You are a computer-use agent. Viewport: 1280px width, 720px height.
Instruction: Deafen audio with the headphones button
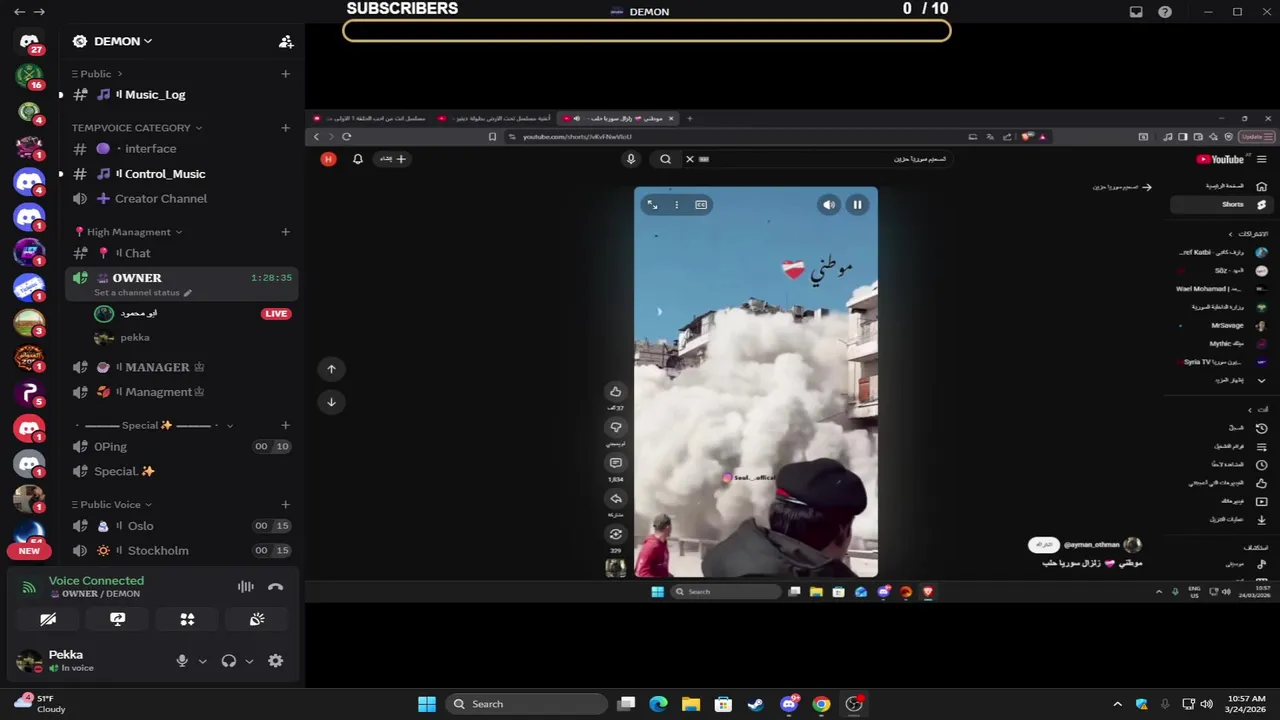pyautogui.click(x=229, y=661)
